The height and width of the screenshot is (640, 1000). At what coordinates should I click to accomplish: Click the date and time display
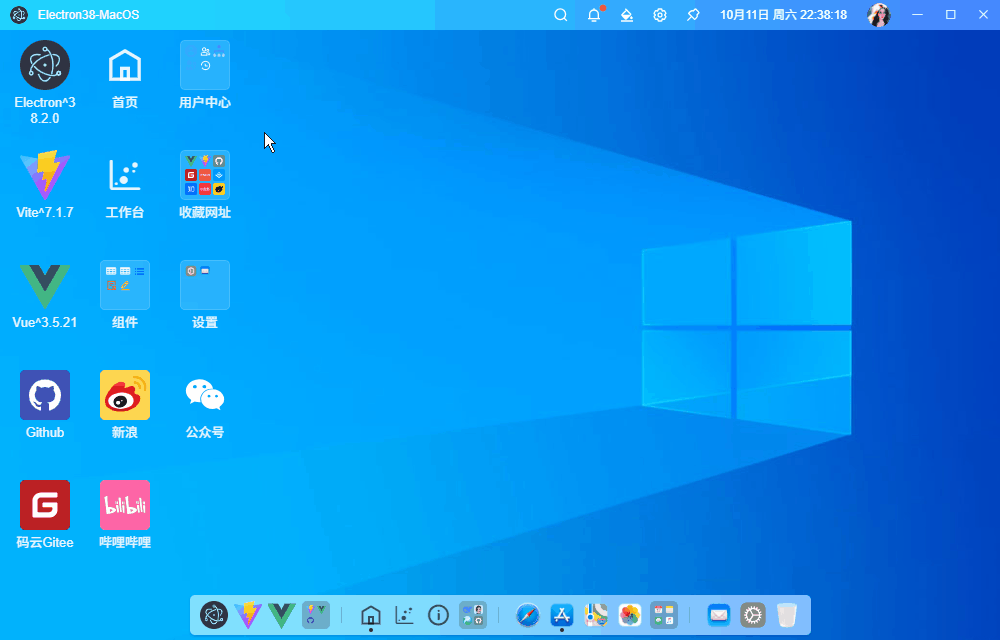[783, 15]
